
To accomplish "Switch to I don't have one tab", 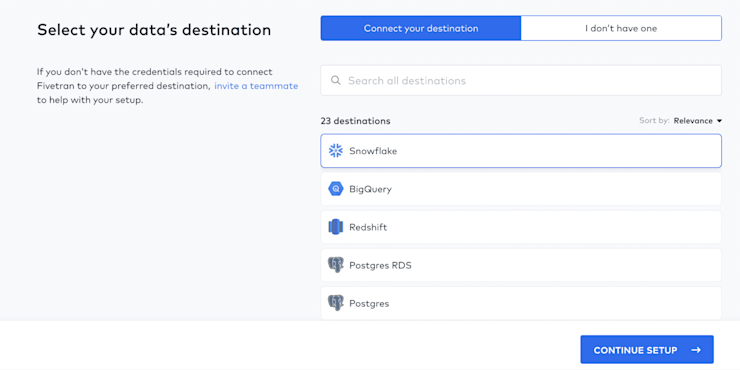I will [x=621, y=28].
